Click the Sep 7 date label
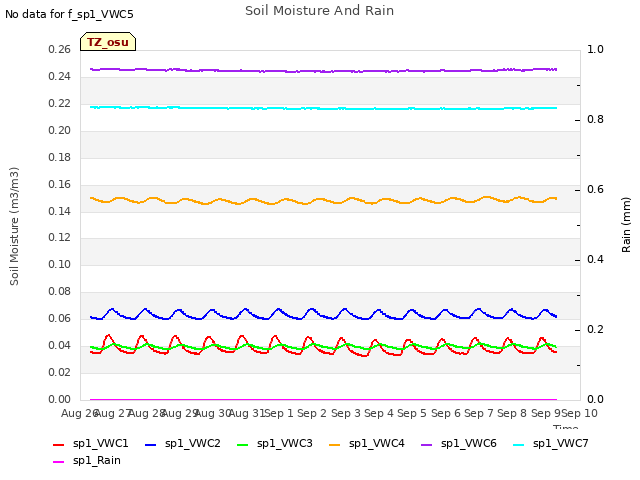 [479, 413]
